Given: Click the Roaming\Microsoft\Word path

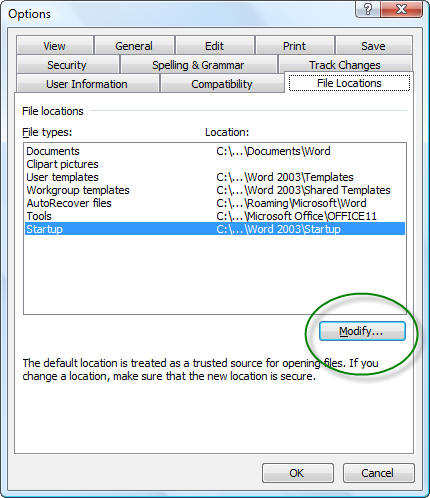Looking at the screenshot, I should tap(291, 203).
